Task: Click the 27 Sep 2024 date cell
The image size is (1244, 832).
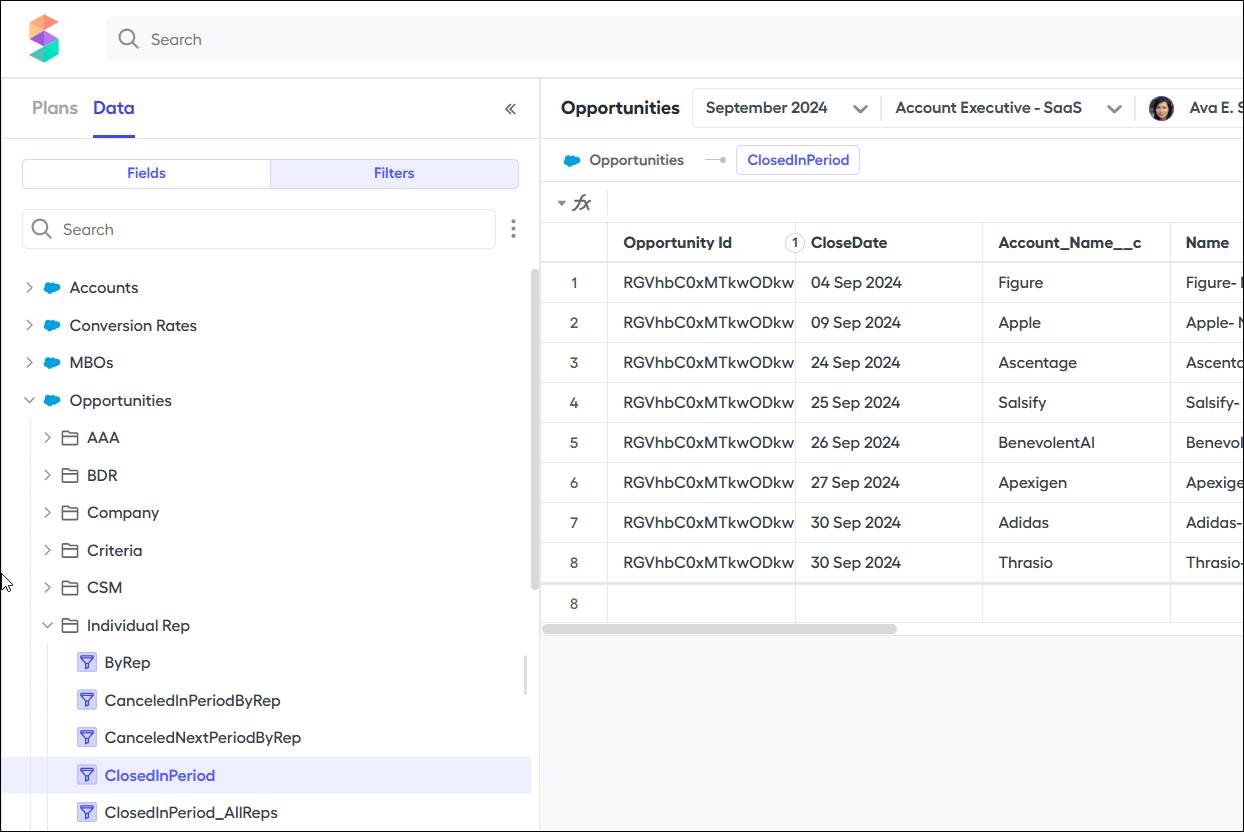Action: point(888,483)
